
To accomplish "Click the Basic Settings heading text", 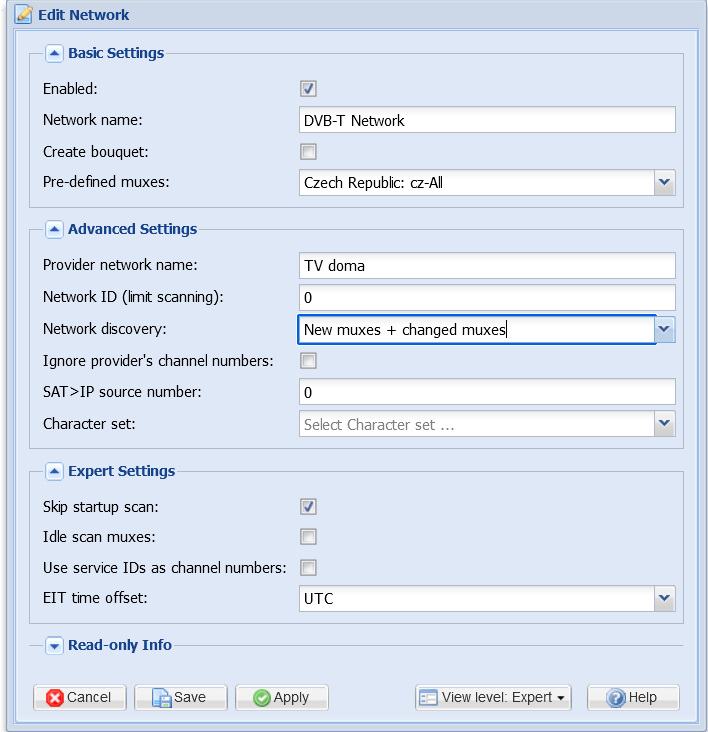I will tap(116, 53).
